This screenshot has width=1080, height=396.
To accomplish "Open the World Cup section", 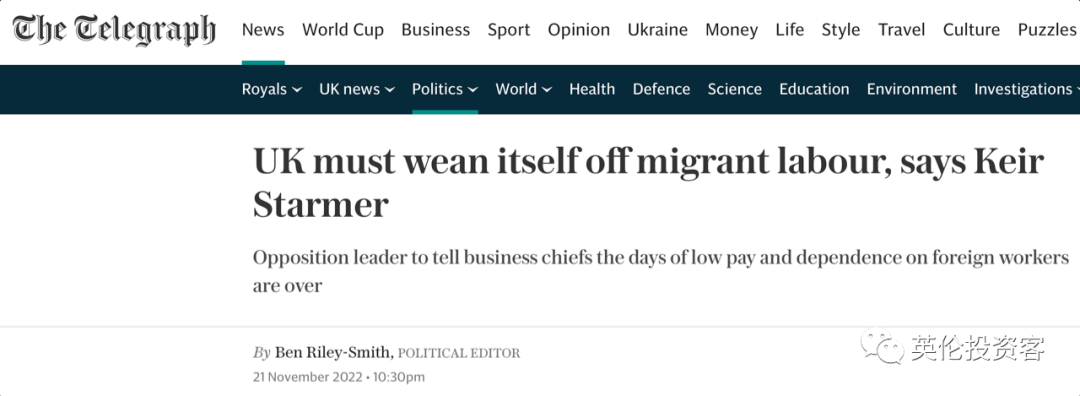I will click(343, 30).
